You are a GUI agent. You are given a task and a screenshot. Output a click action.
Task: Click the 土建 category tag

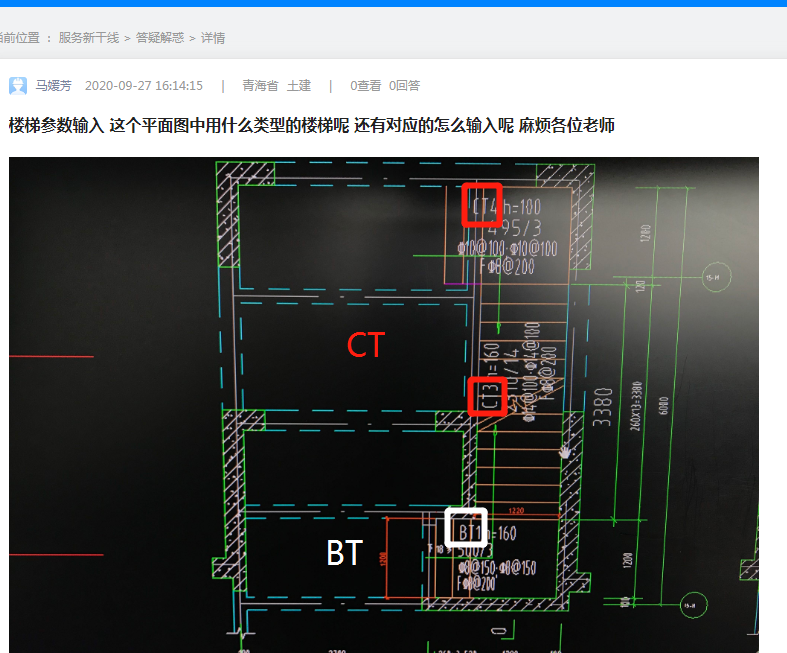coord(299,86)
